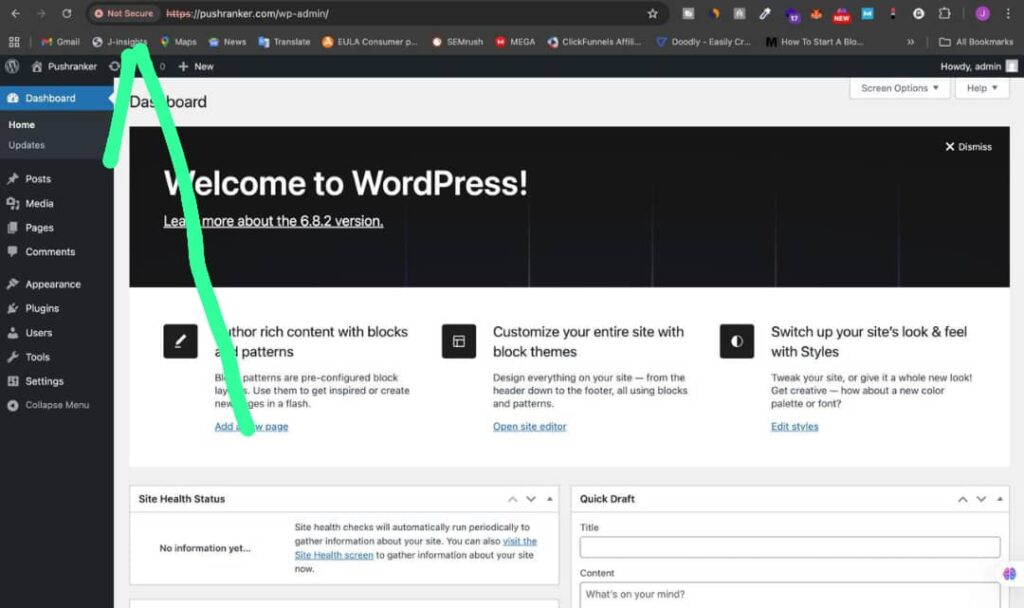Click the Not Secure site info badge

pyautogui.click(x=123, y=13)
